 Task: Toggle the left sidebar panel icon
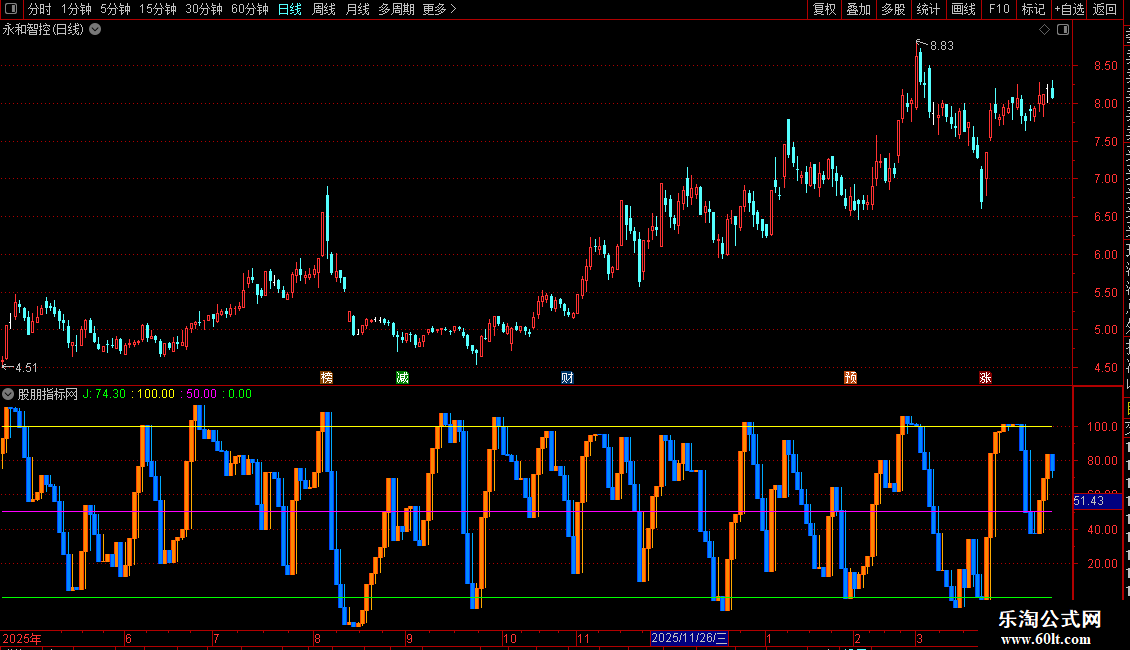tap(11, 9)
